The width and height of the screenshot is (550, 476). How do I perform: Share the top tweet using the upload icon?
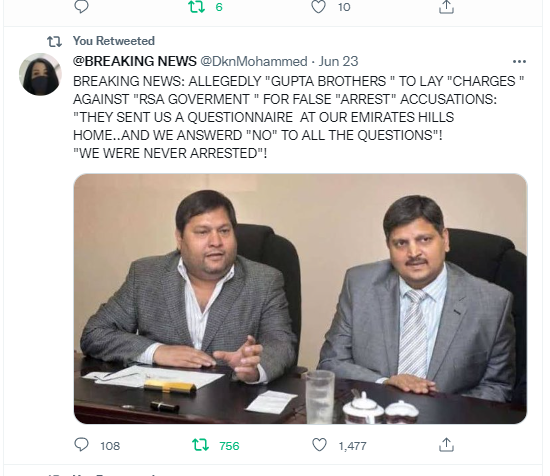coord(446,6)
